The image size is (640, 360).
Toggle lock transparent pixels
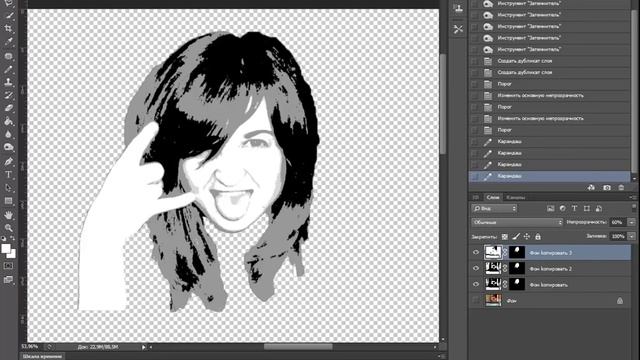[505, 236]
